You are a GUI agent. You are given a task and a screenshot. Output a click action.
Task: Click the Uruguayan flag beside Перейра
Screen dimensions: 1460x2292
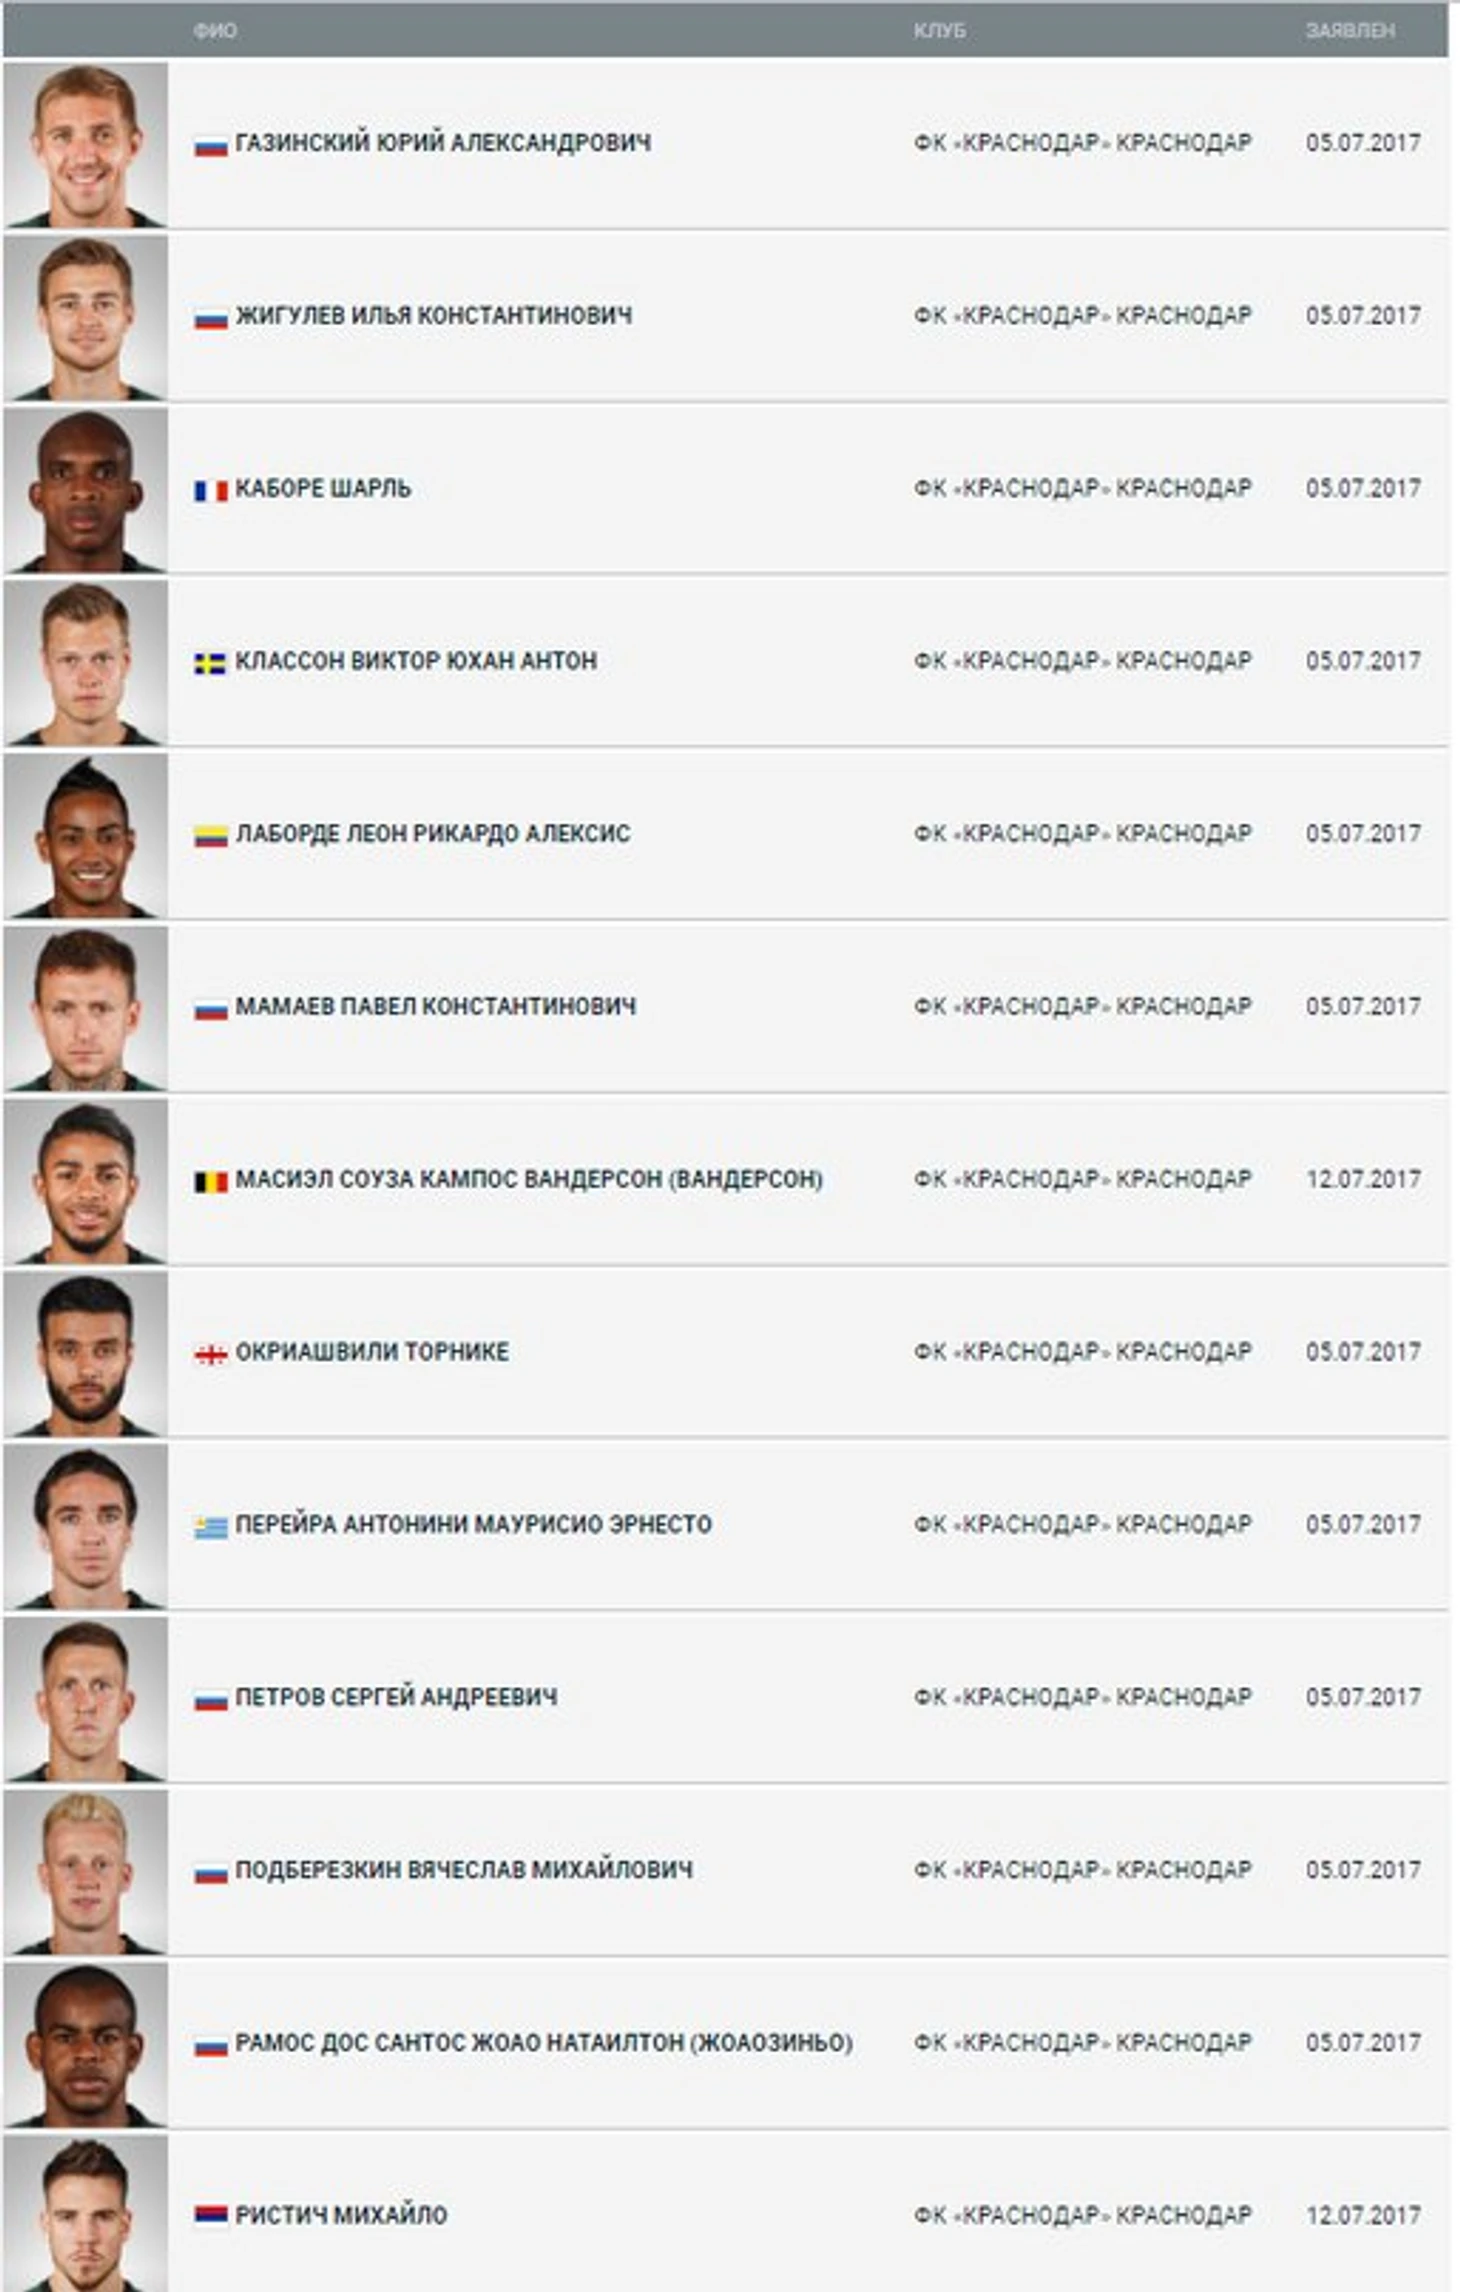coord(211,1528)
